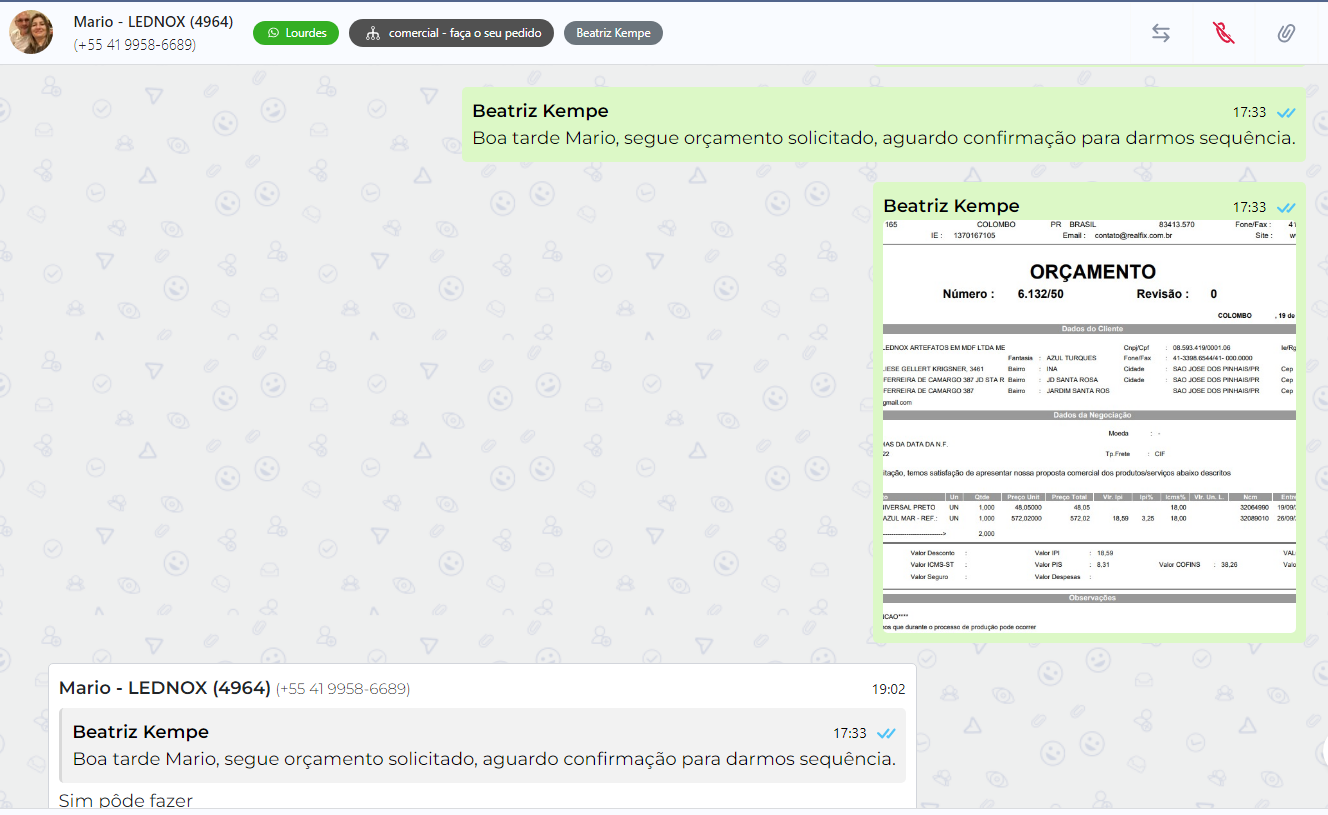Image resolution: width=1328 pixels, height=815 pixels.
Task: Click the 'comercial - faça o seu pedido' tag
Action: point(451,33)
